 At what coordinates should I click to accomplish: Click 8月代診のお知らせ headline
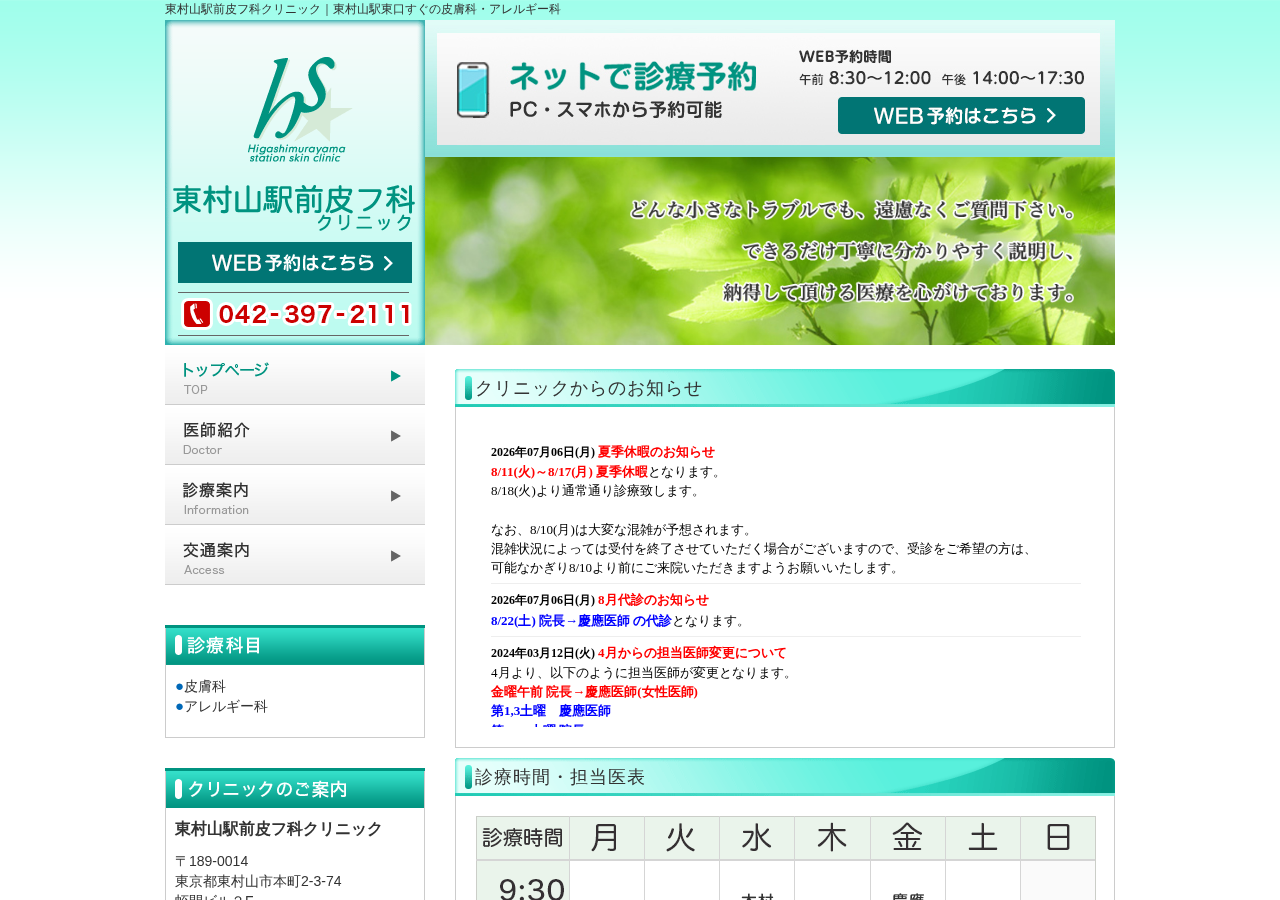tap(653, 600)
